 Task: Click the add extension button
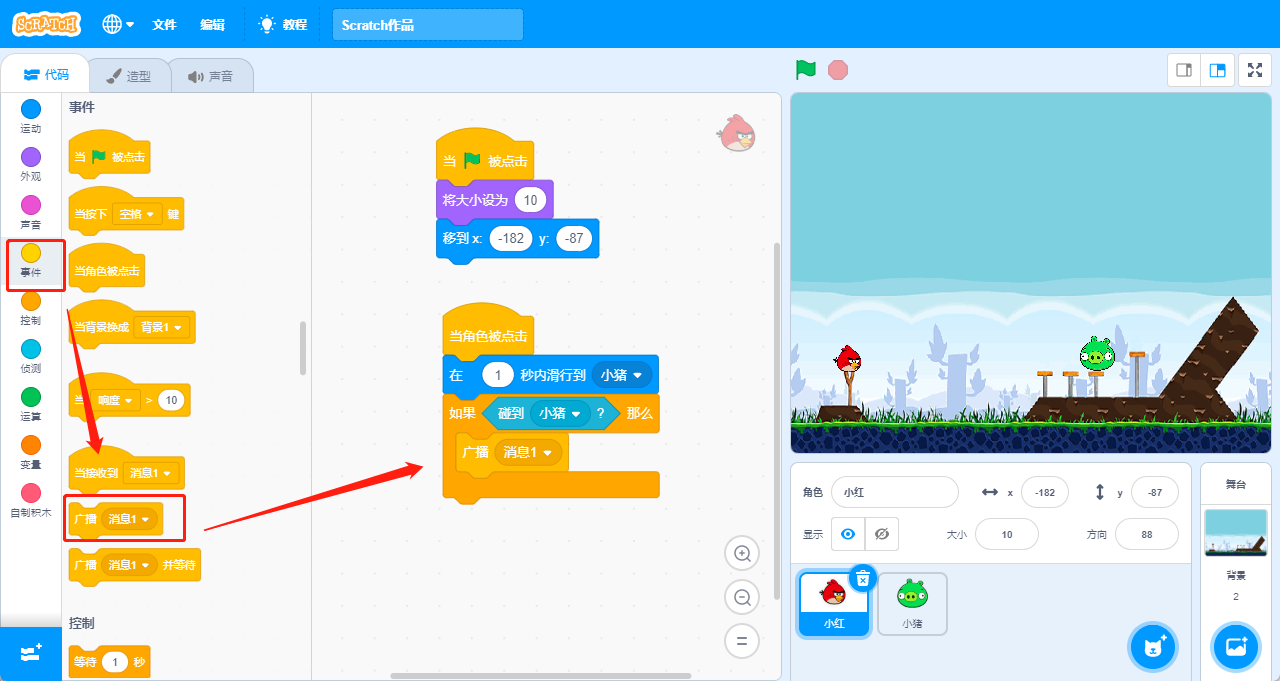click(x=31, y=653)
